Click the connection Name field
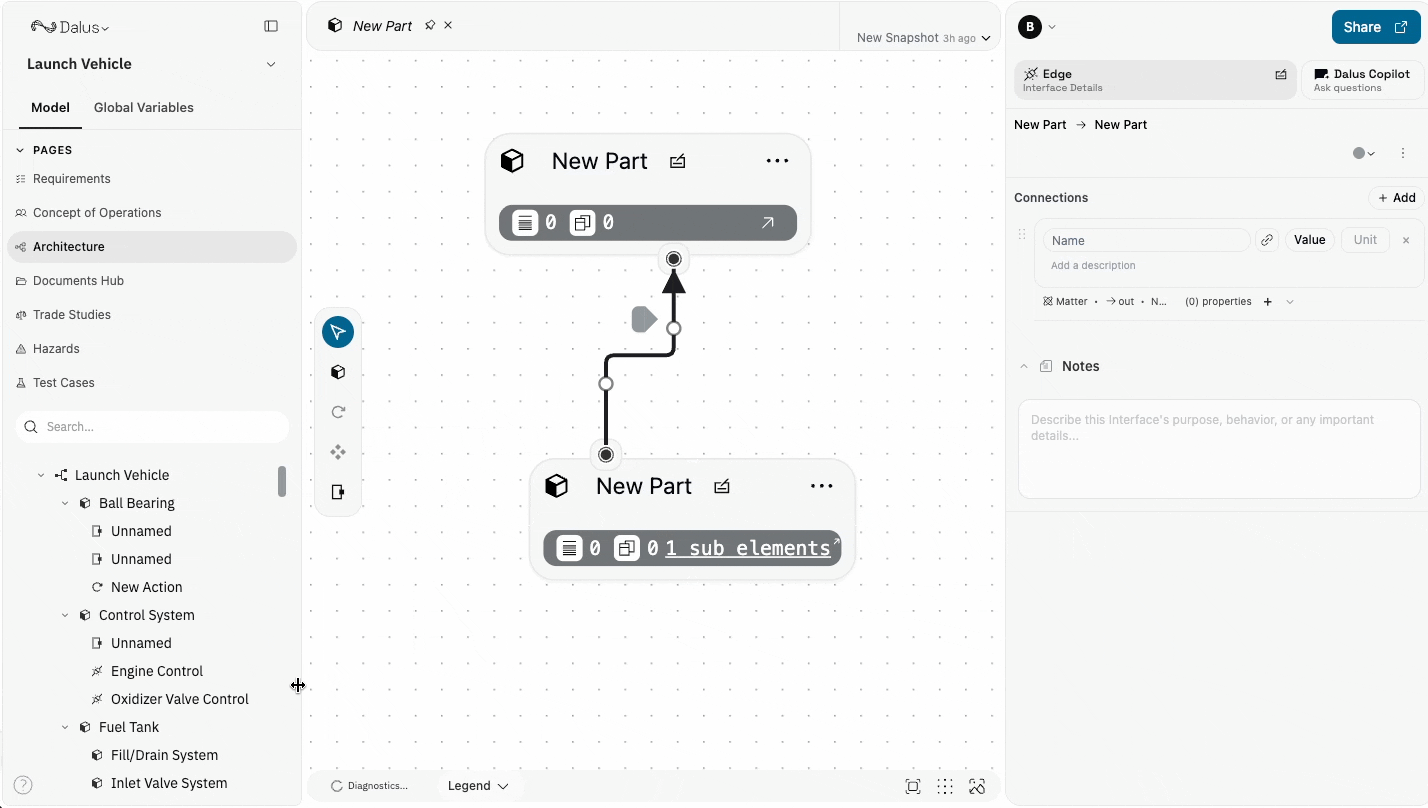The image size is (1428, 808). (1146, 240)
